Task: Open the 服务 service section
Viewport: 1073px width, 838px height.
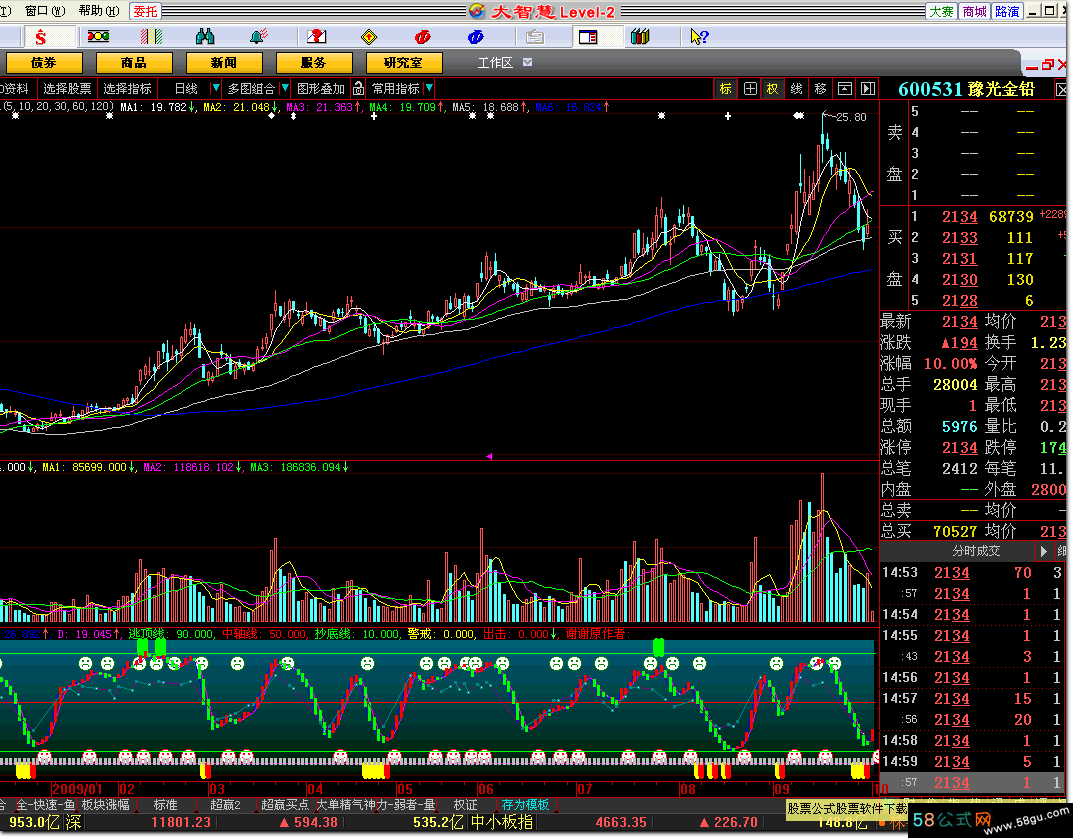Action: [314, 63]
